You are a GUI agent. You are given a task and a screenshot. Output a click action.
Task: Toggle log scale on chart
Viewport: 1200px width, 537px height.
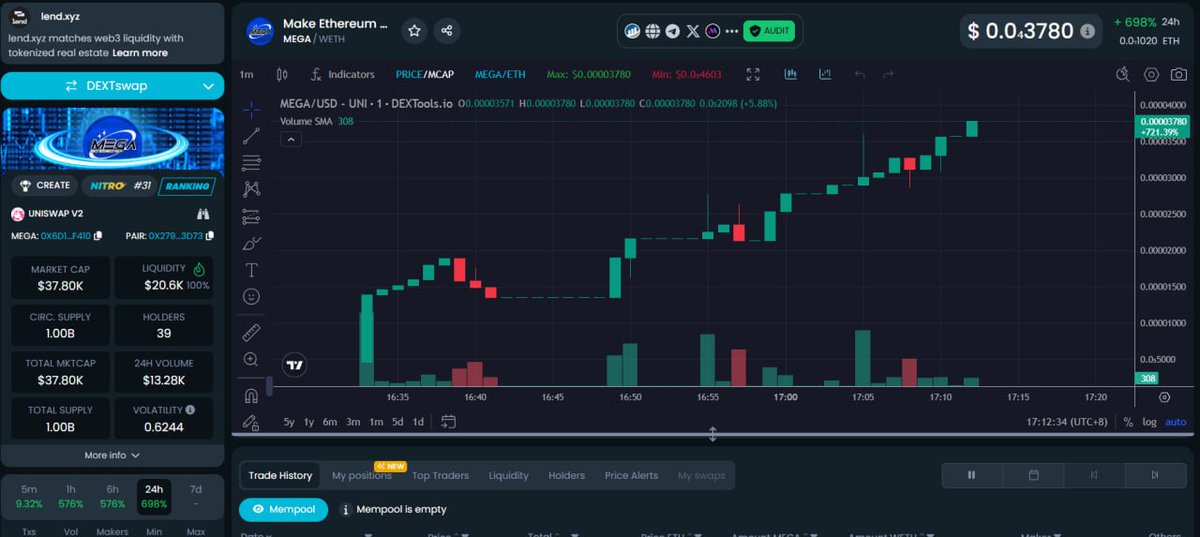(x=1150, y=422)
